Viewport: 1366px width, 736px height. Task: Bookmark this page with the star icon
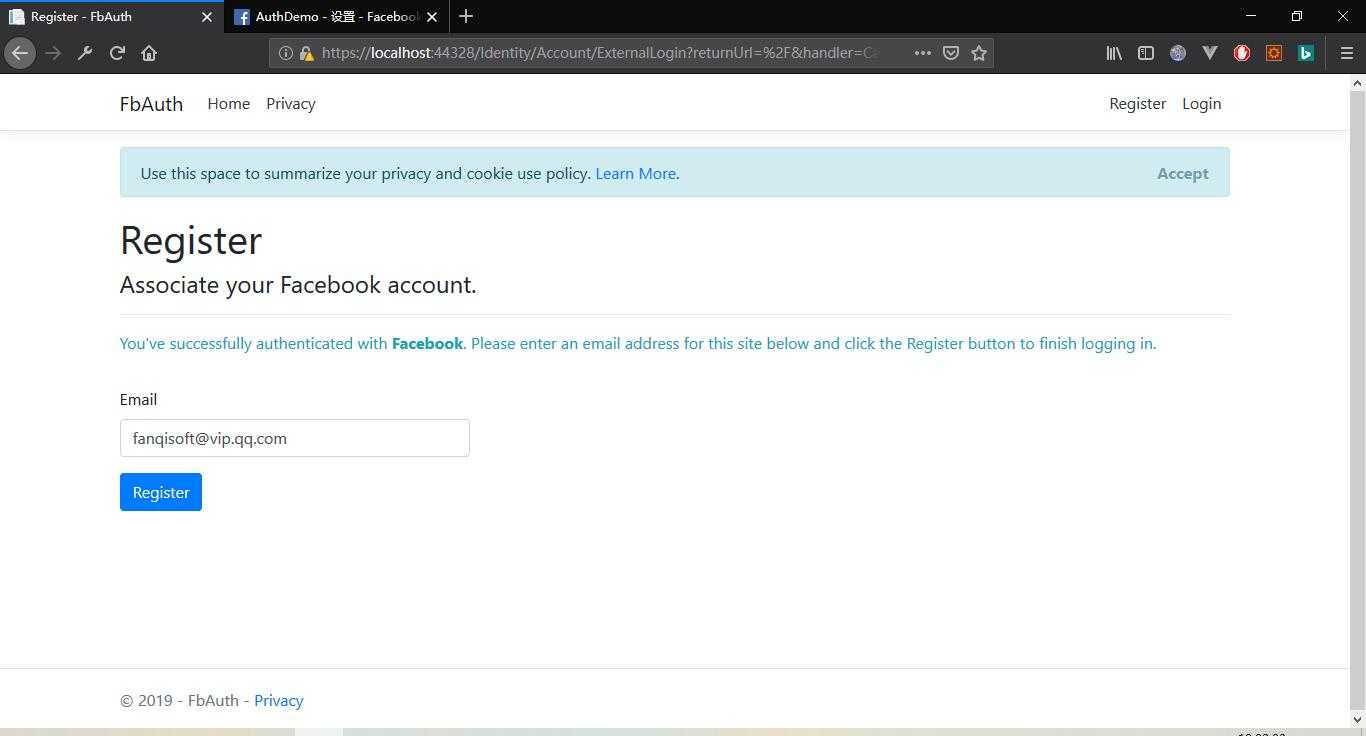tap(979, 53)
